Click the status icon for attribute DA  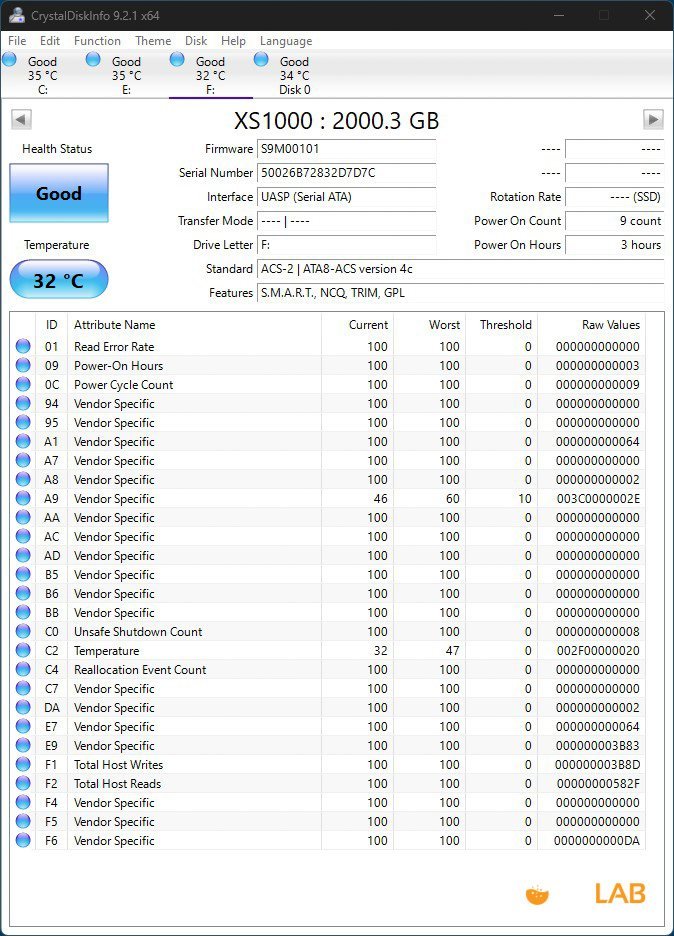[23, 707]
